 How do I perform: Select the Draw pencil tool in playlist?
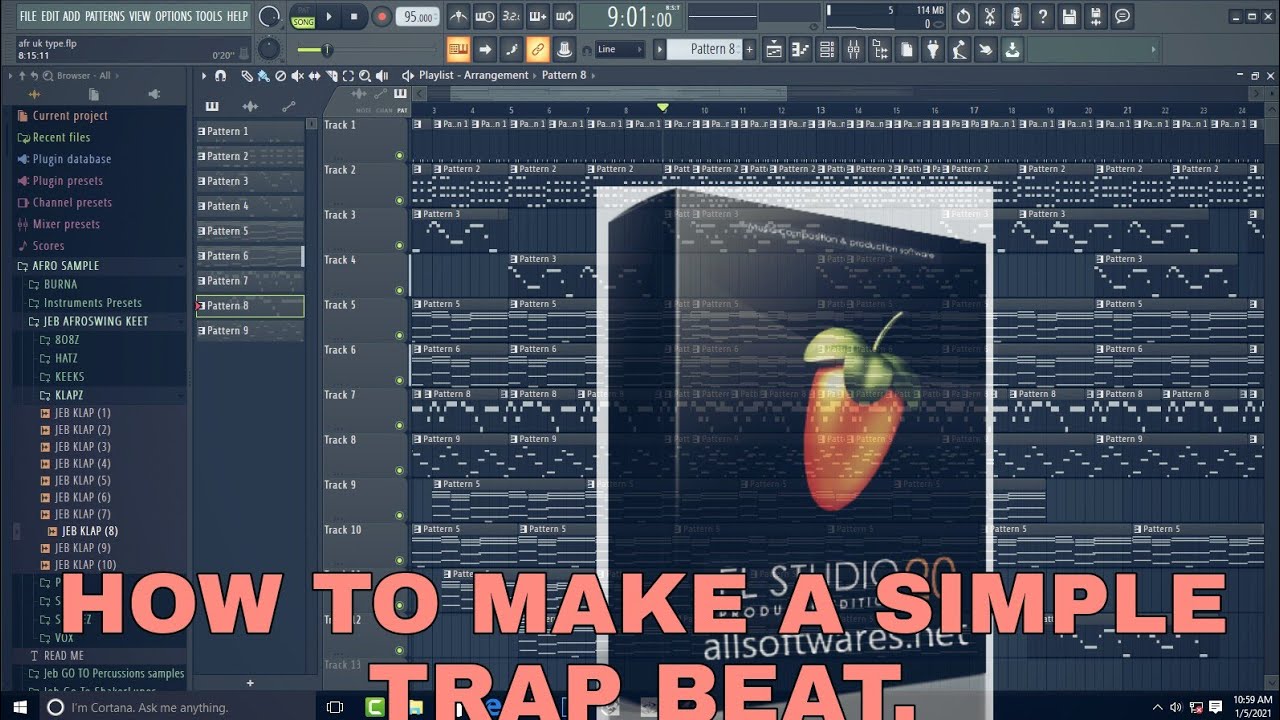(x=247, y=76)
